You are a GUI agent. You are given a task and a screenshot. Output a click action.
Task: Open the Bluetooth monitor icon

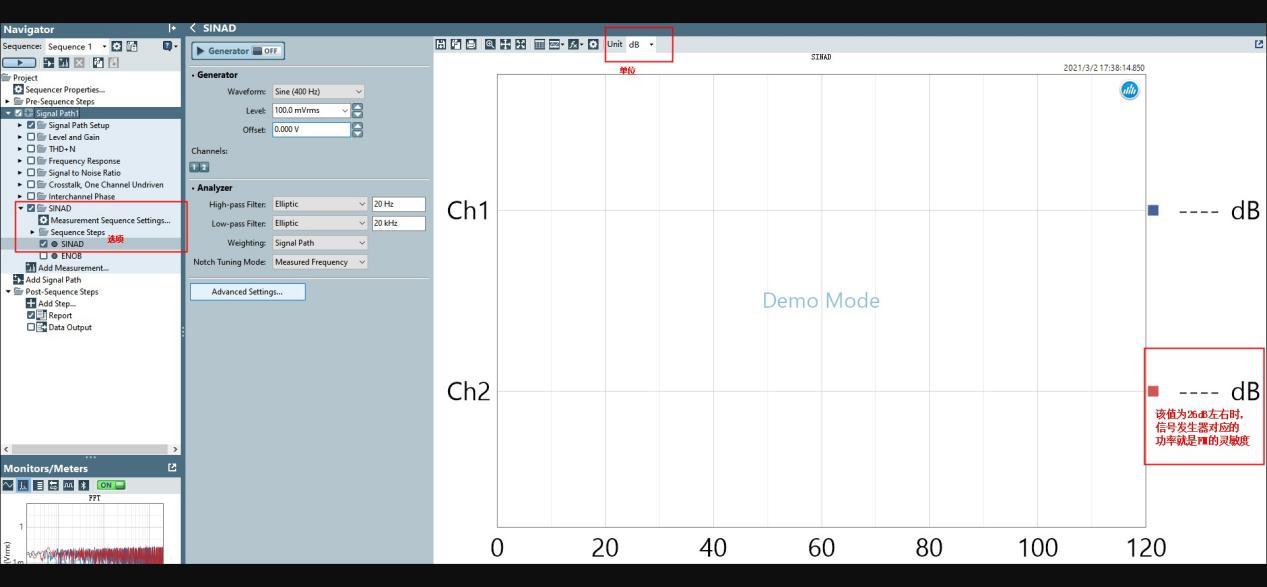tap(83, 485)
